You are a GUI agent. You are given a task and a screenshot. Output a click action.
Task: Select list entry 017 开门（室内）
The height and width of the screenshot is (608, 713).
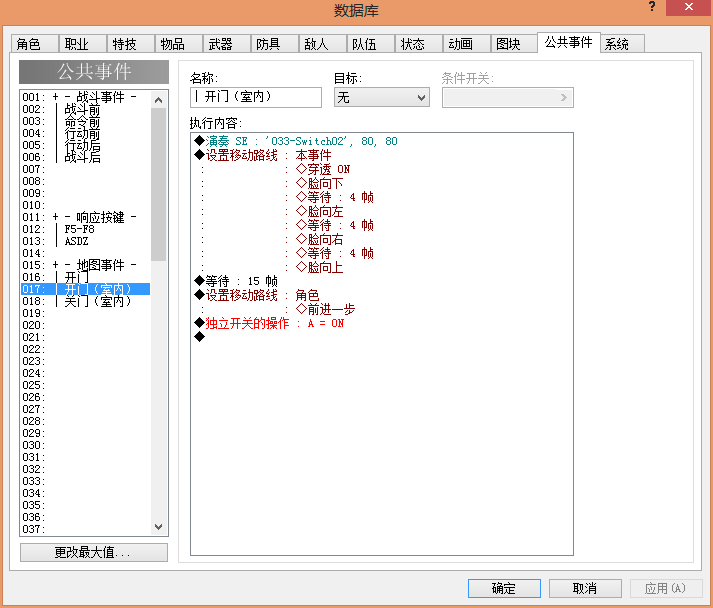(85, 289)
